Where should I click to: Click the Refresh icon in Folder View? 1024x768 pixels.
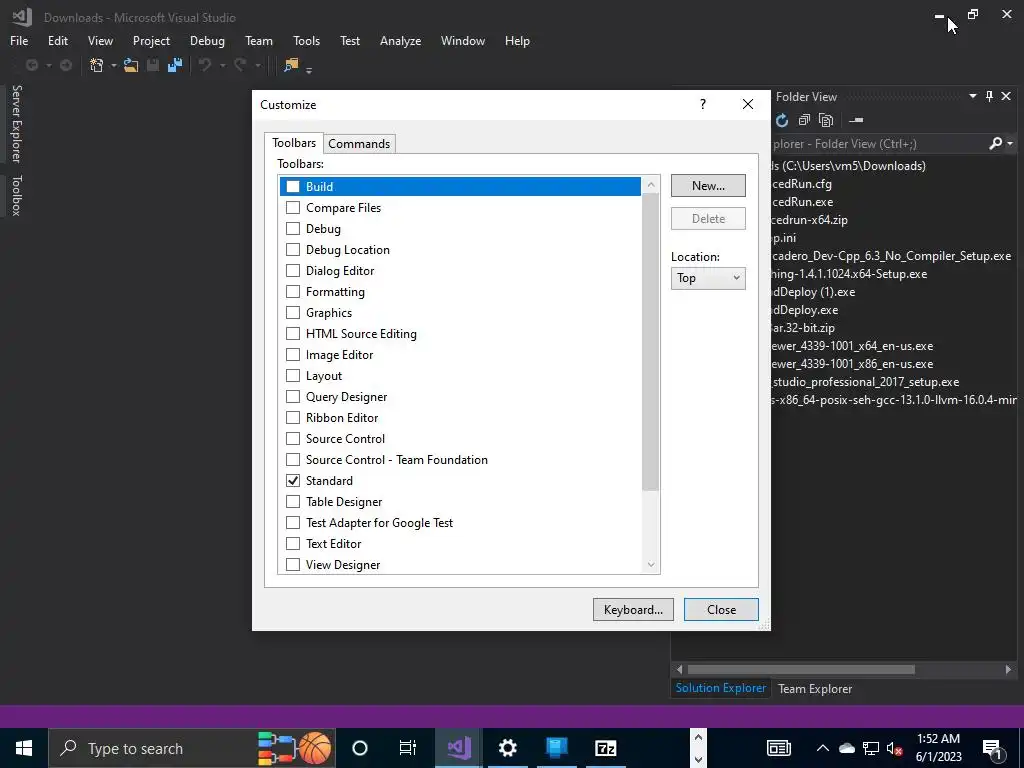(782, 120)
